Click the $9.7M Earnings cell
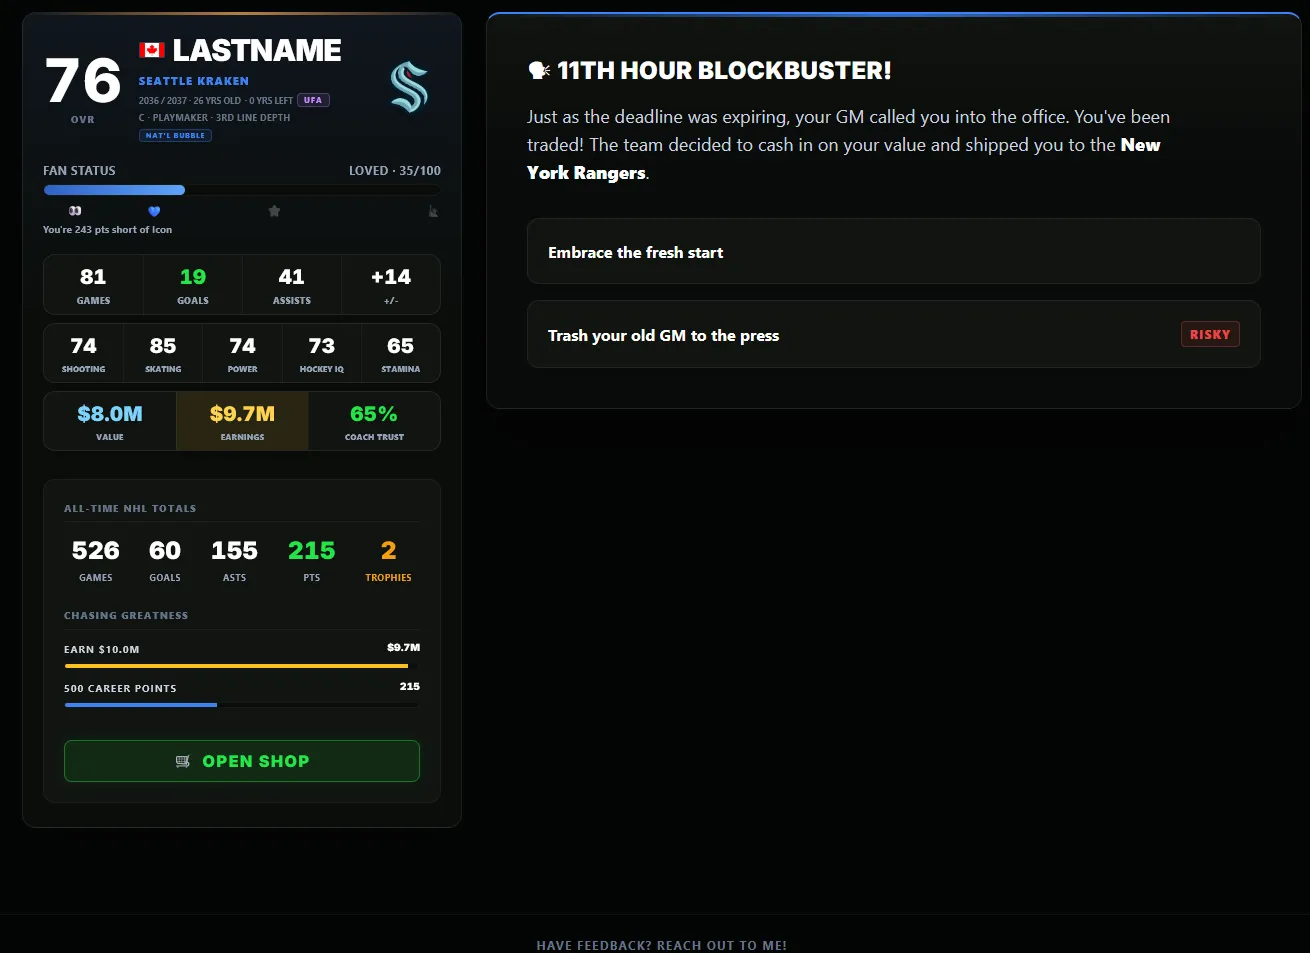 (x=242, y=421)
